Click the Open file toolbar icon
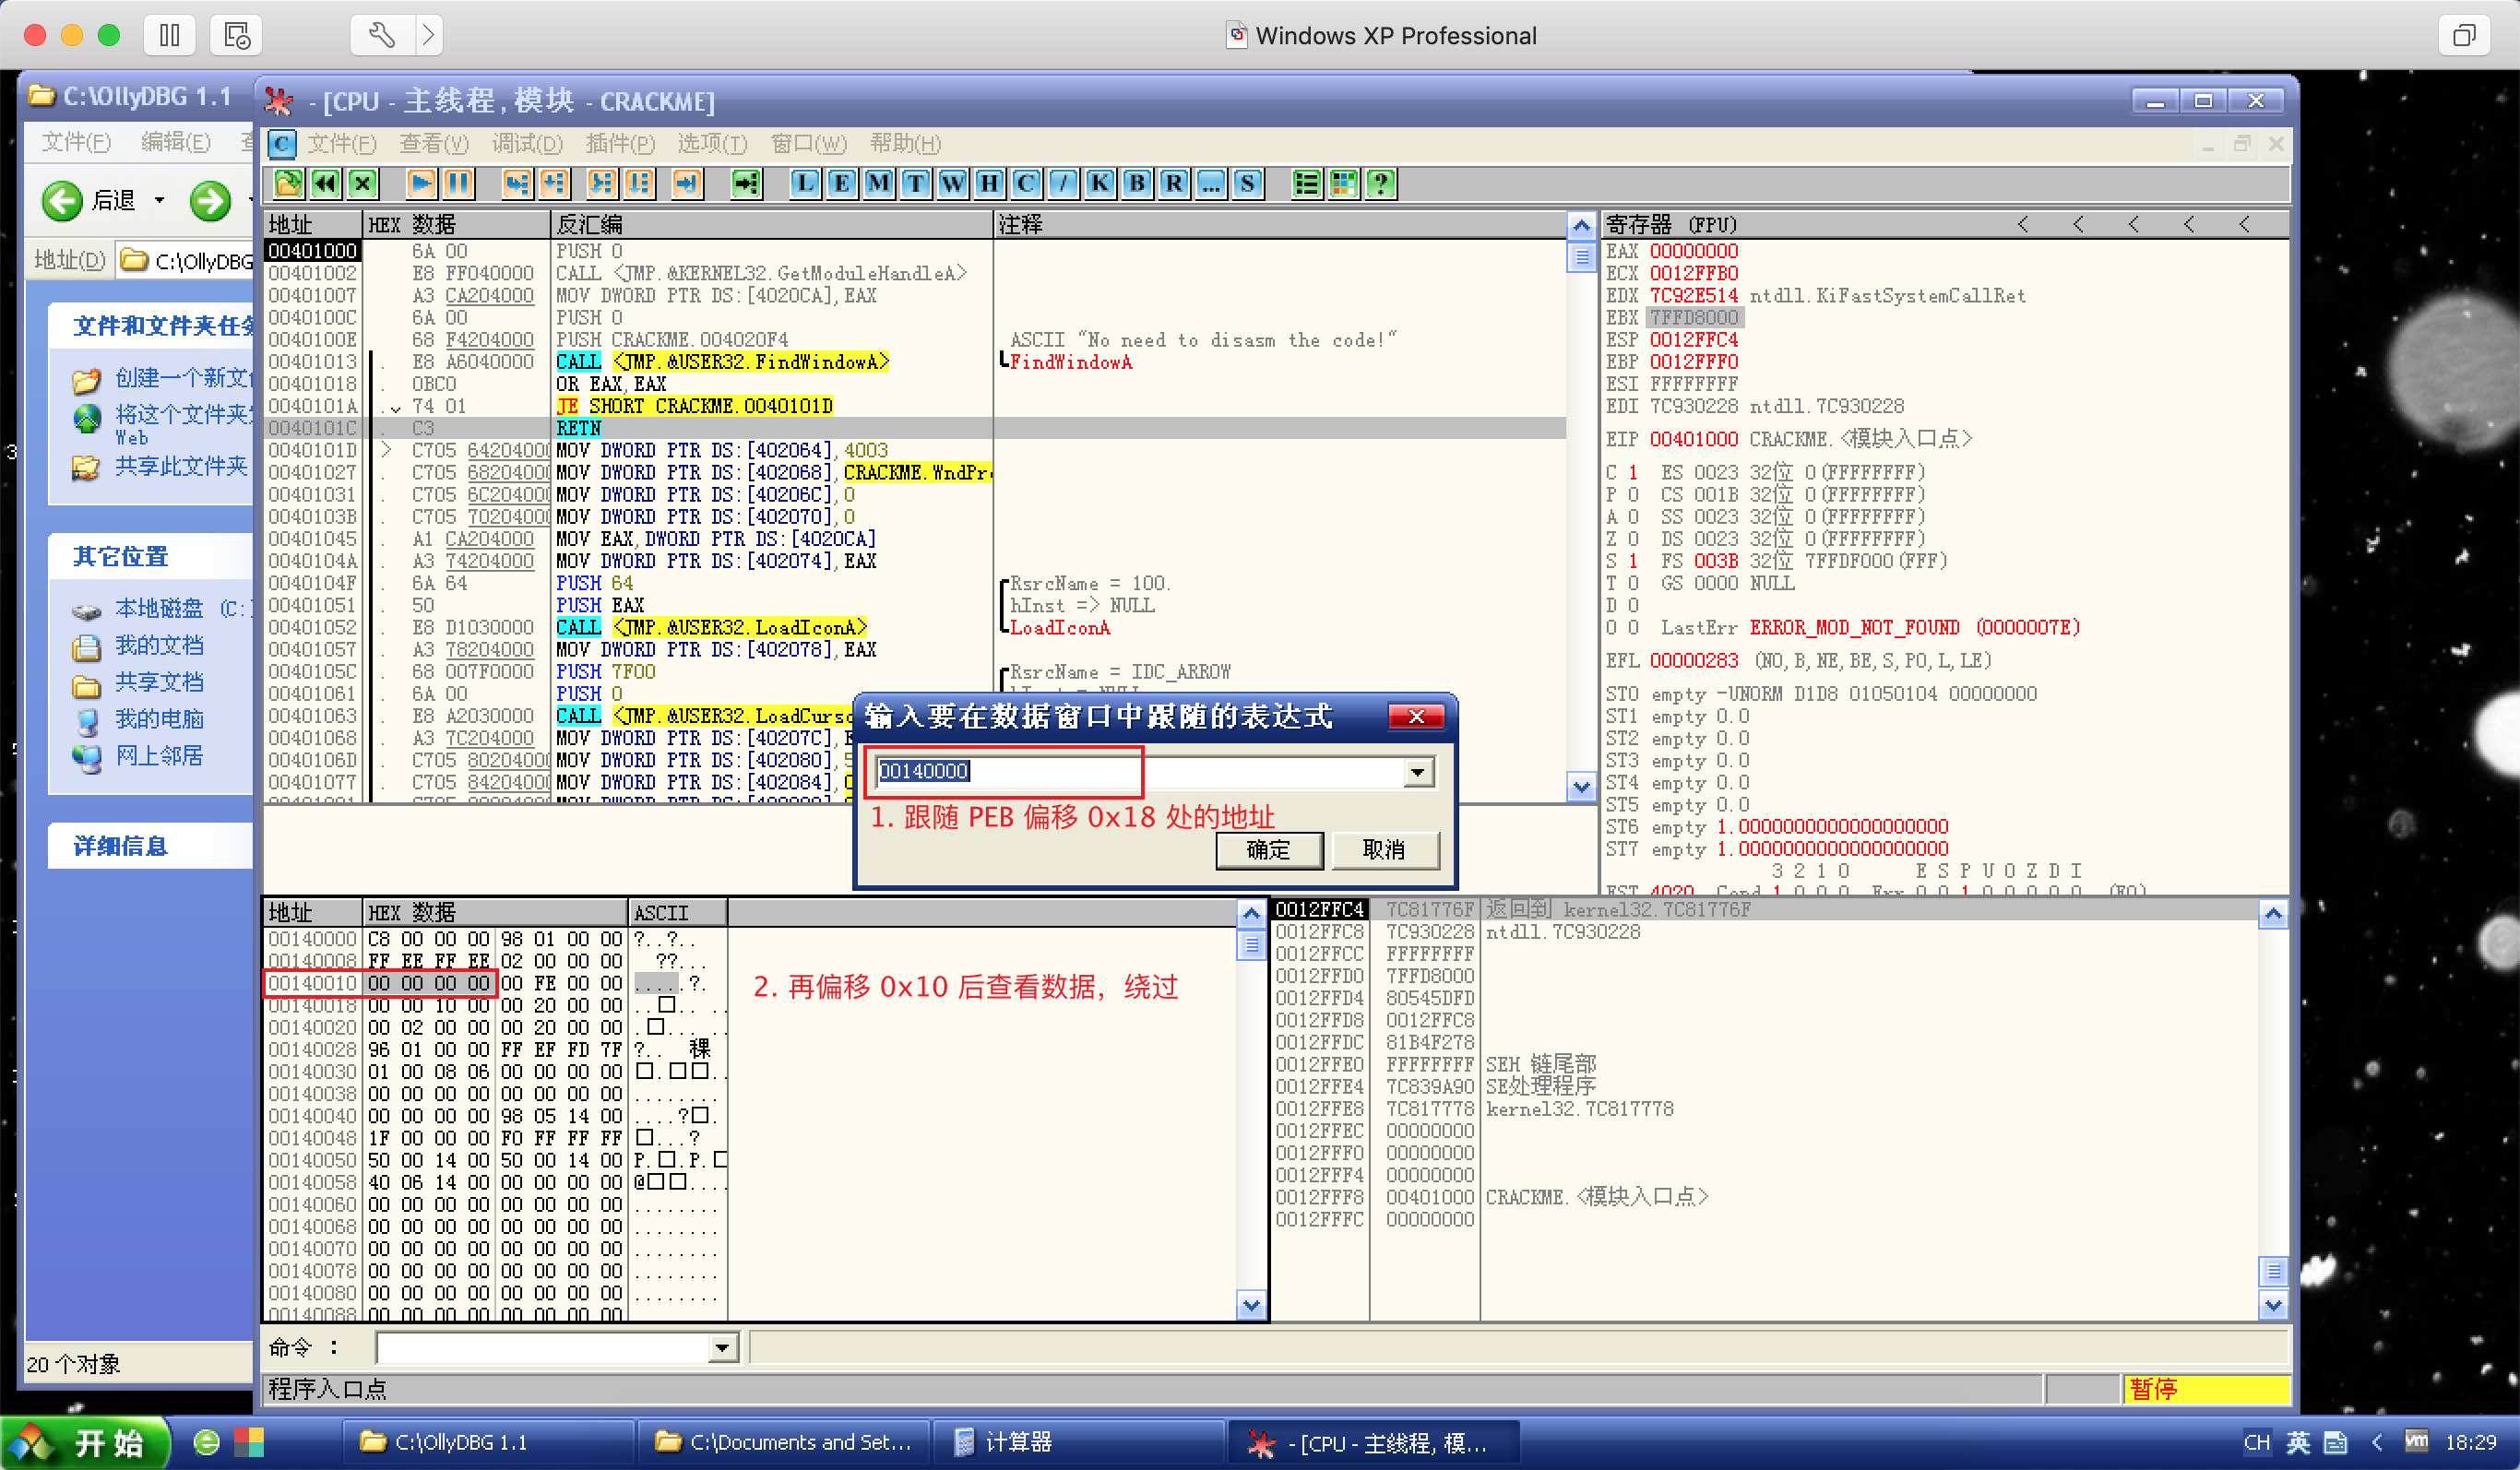2520x1470 pixels. click(288, 184)
